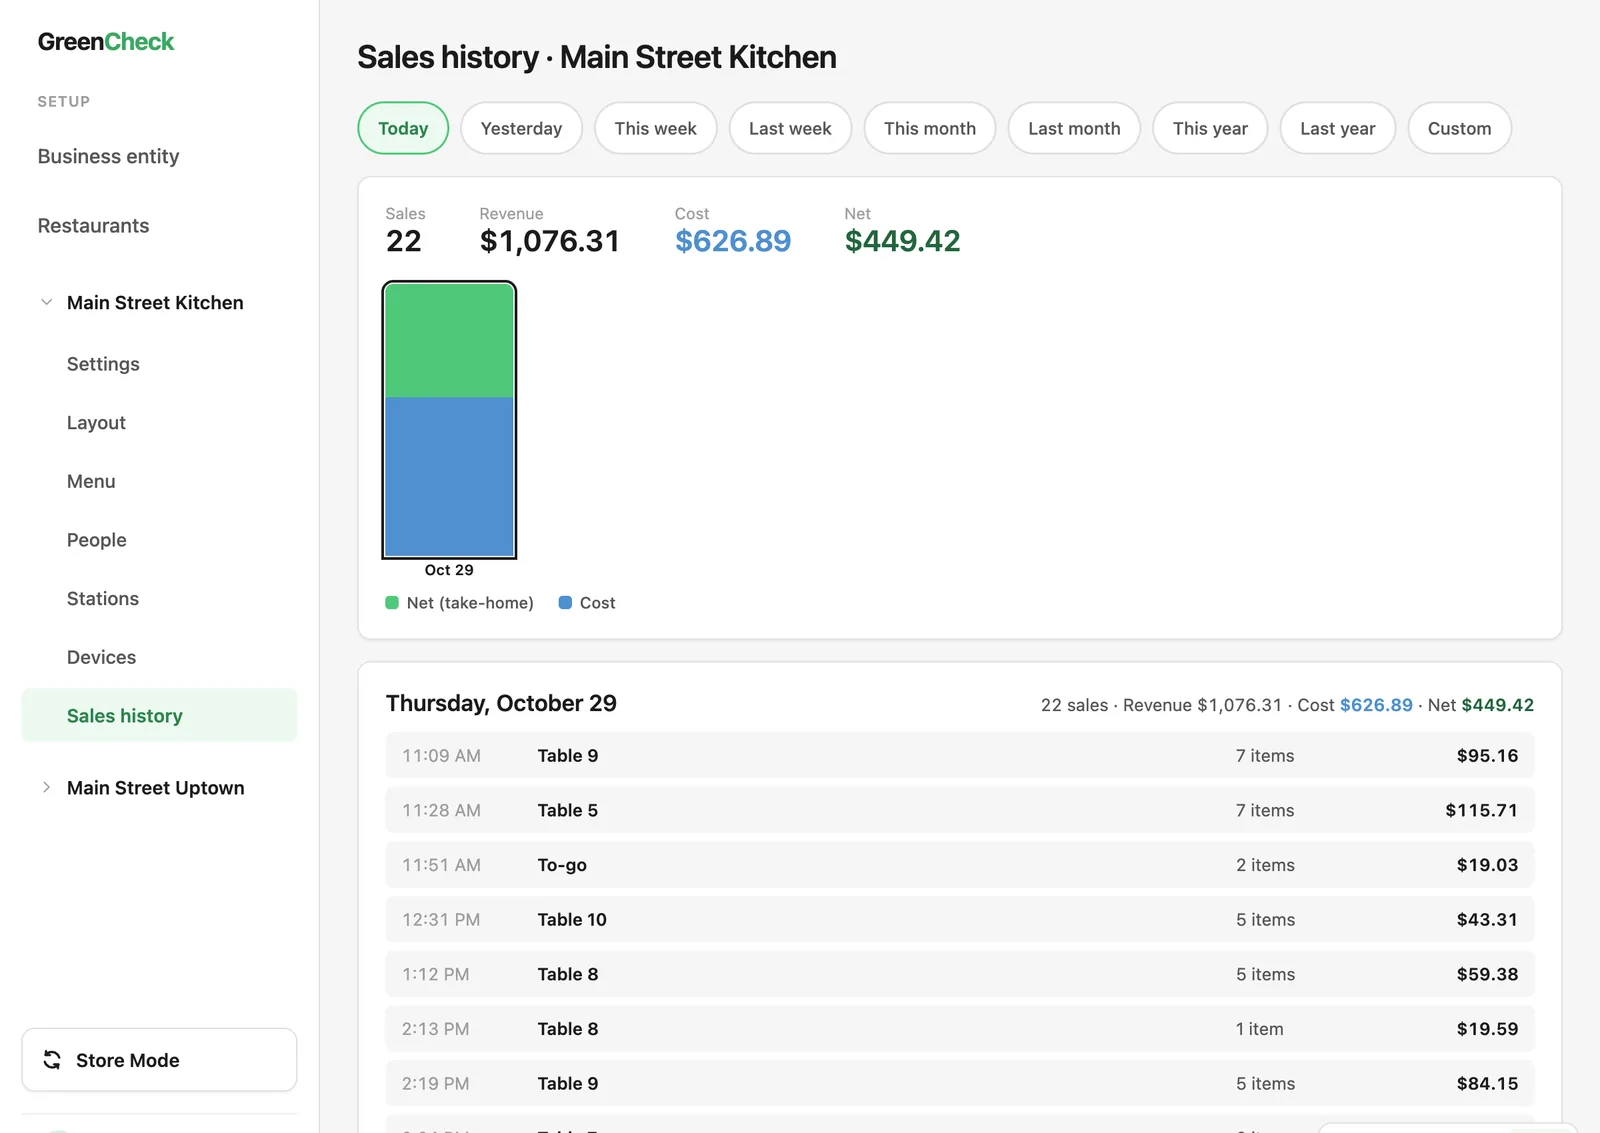Image resolution: width=1600 pixels, height=1133 pixels.
Task: Open the Custom date range
Action: pos(1459,128)
